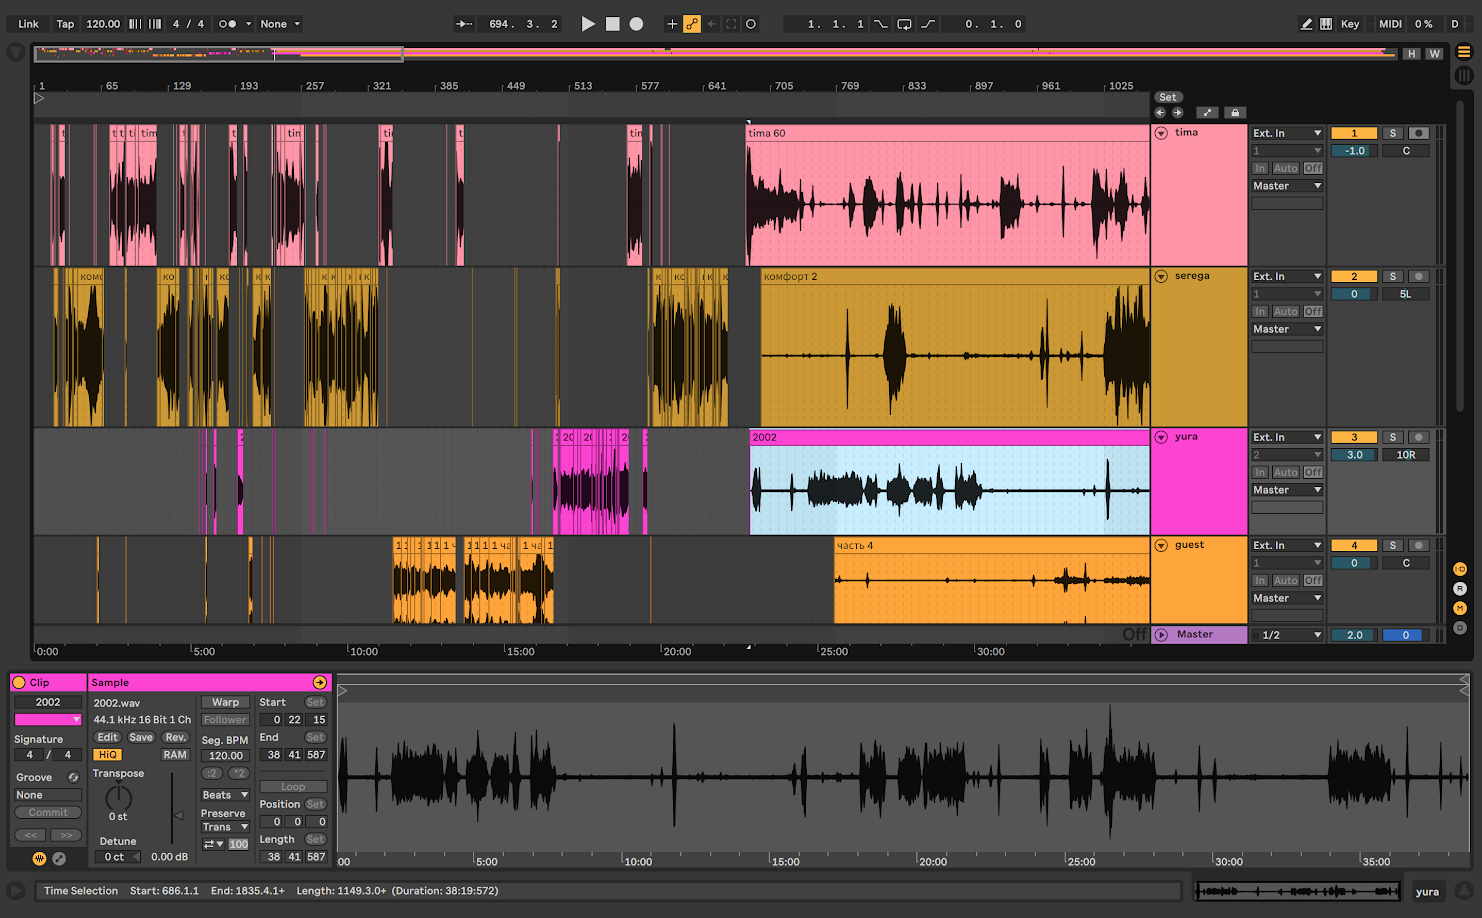Click the Key map mode button
The image size is (1482, 918).
point(1350,24)
